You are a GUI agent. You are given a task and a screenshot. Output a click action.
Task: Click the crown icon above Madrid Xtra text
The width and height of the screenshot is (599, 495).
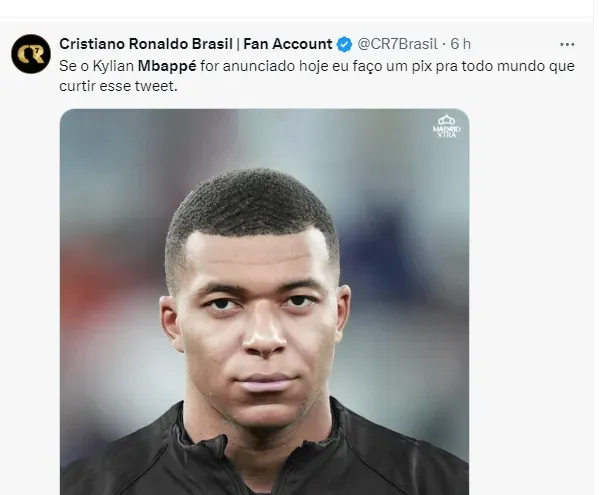pos(447,120)
